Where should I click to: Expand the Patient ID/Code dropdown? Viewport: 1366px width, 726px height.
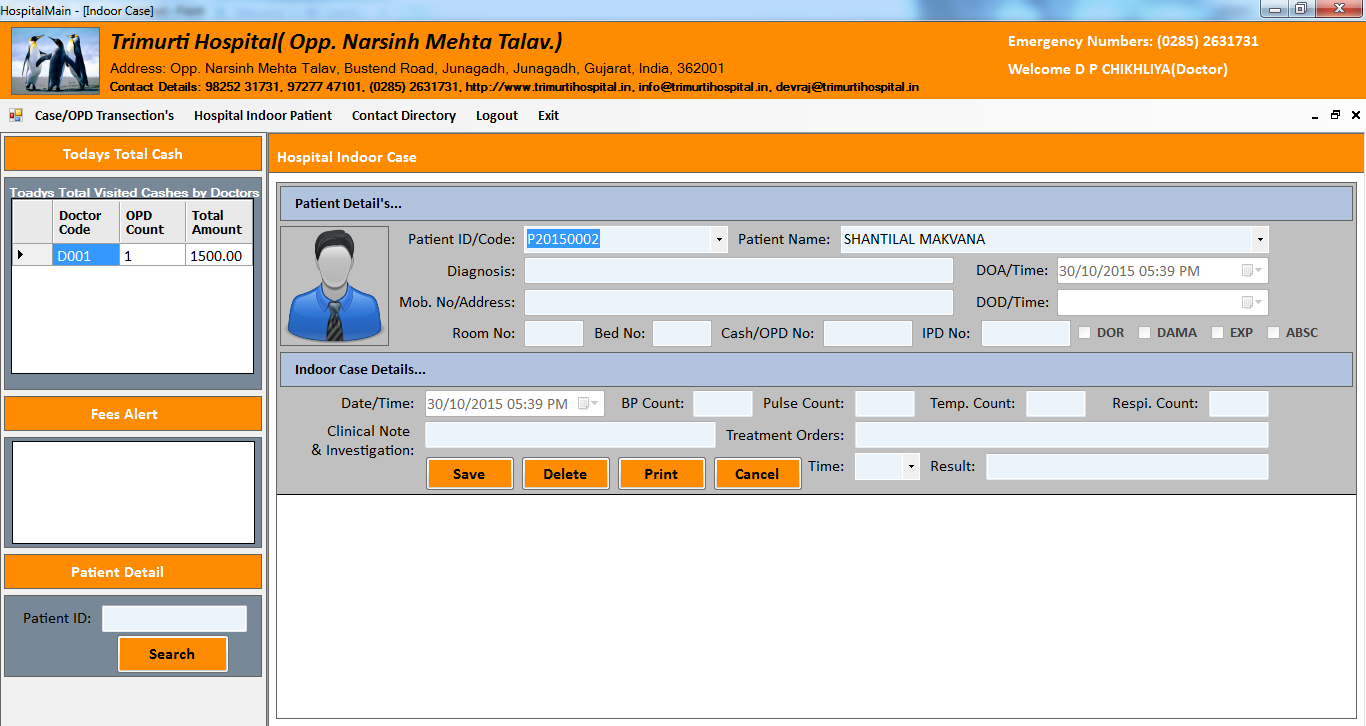coord(718,240)
